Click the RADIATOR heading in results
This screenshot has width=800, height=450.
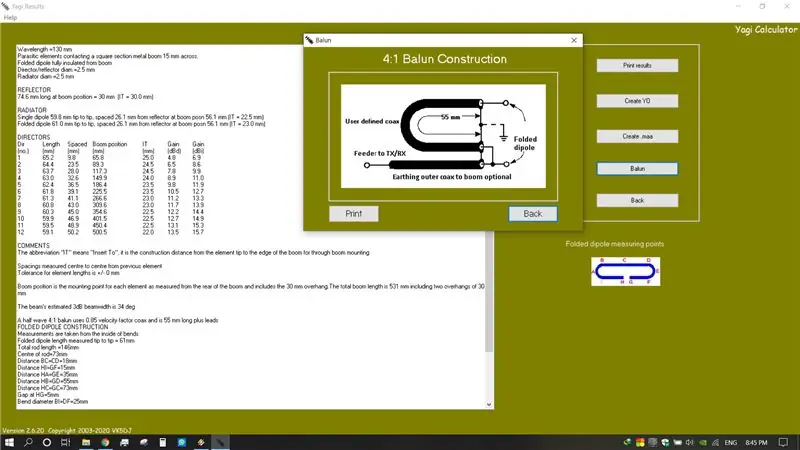pos(32,110)
